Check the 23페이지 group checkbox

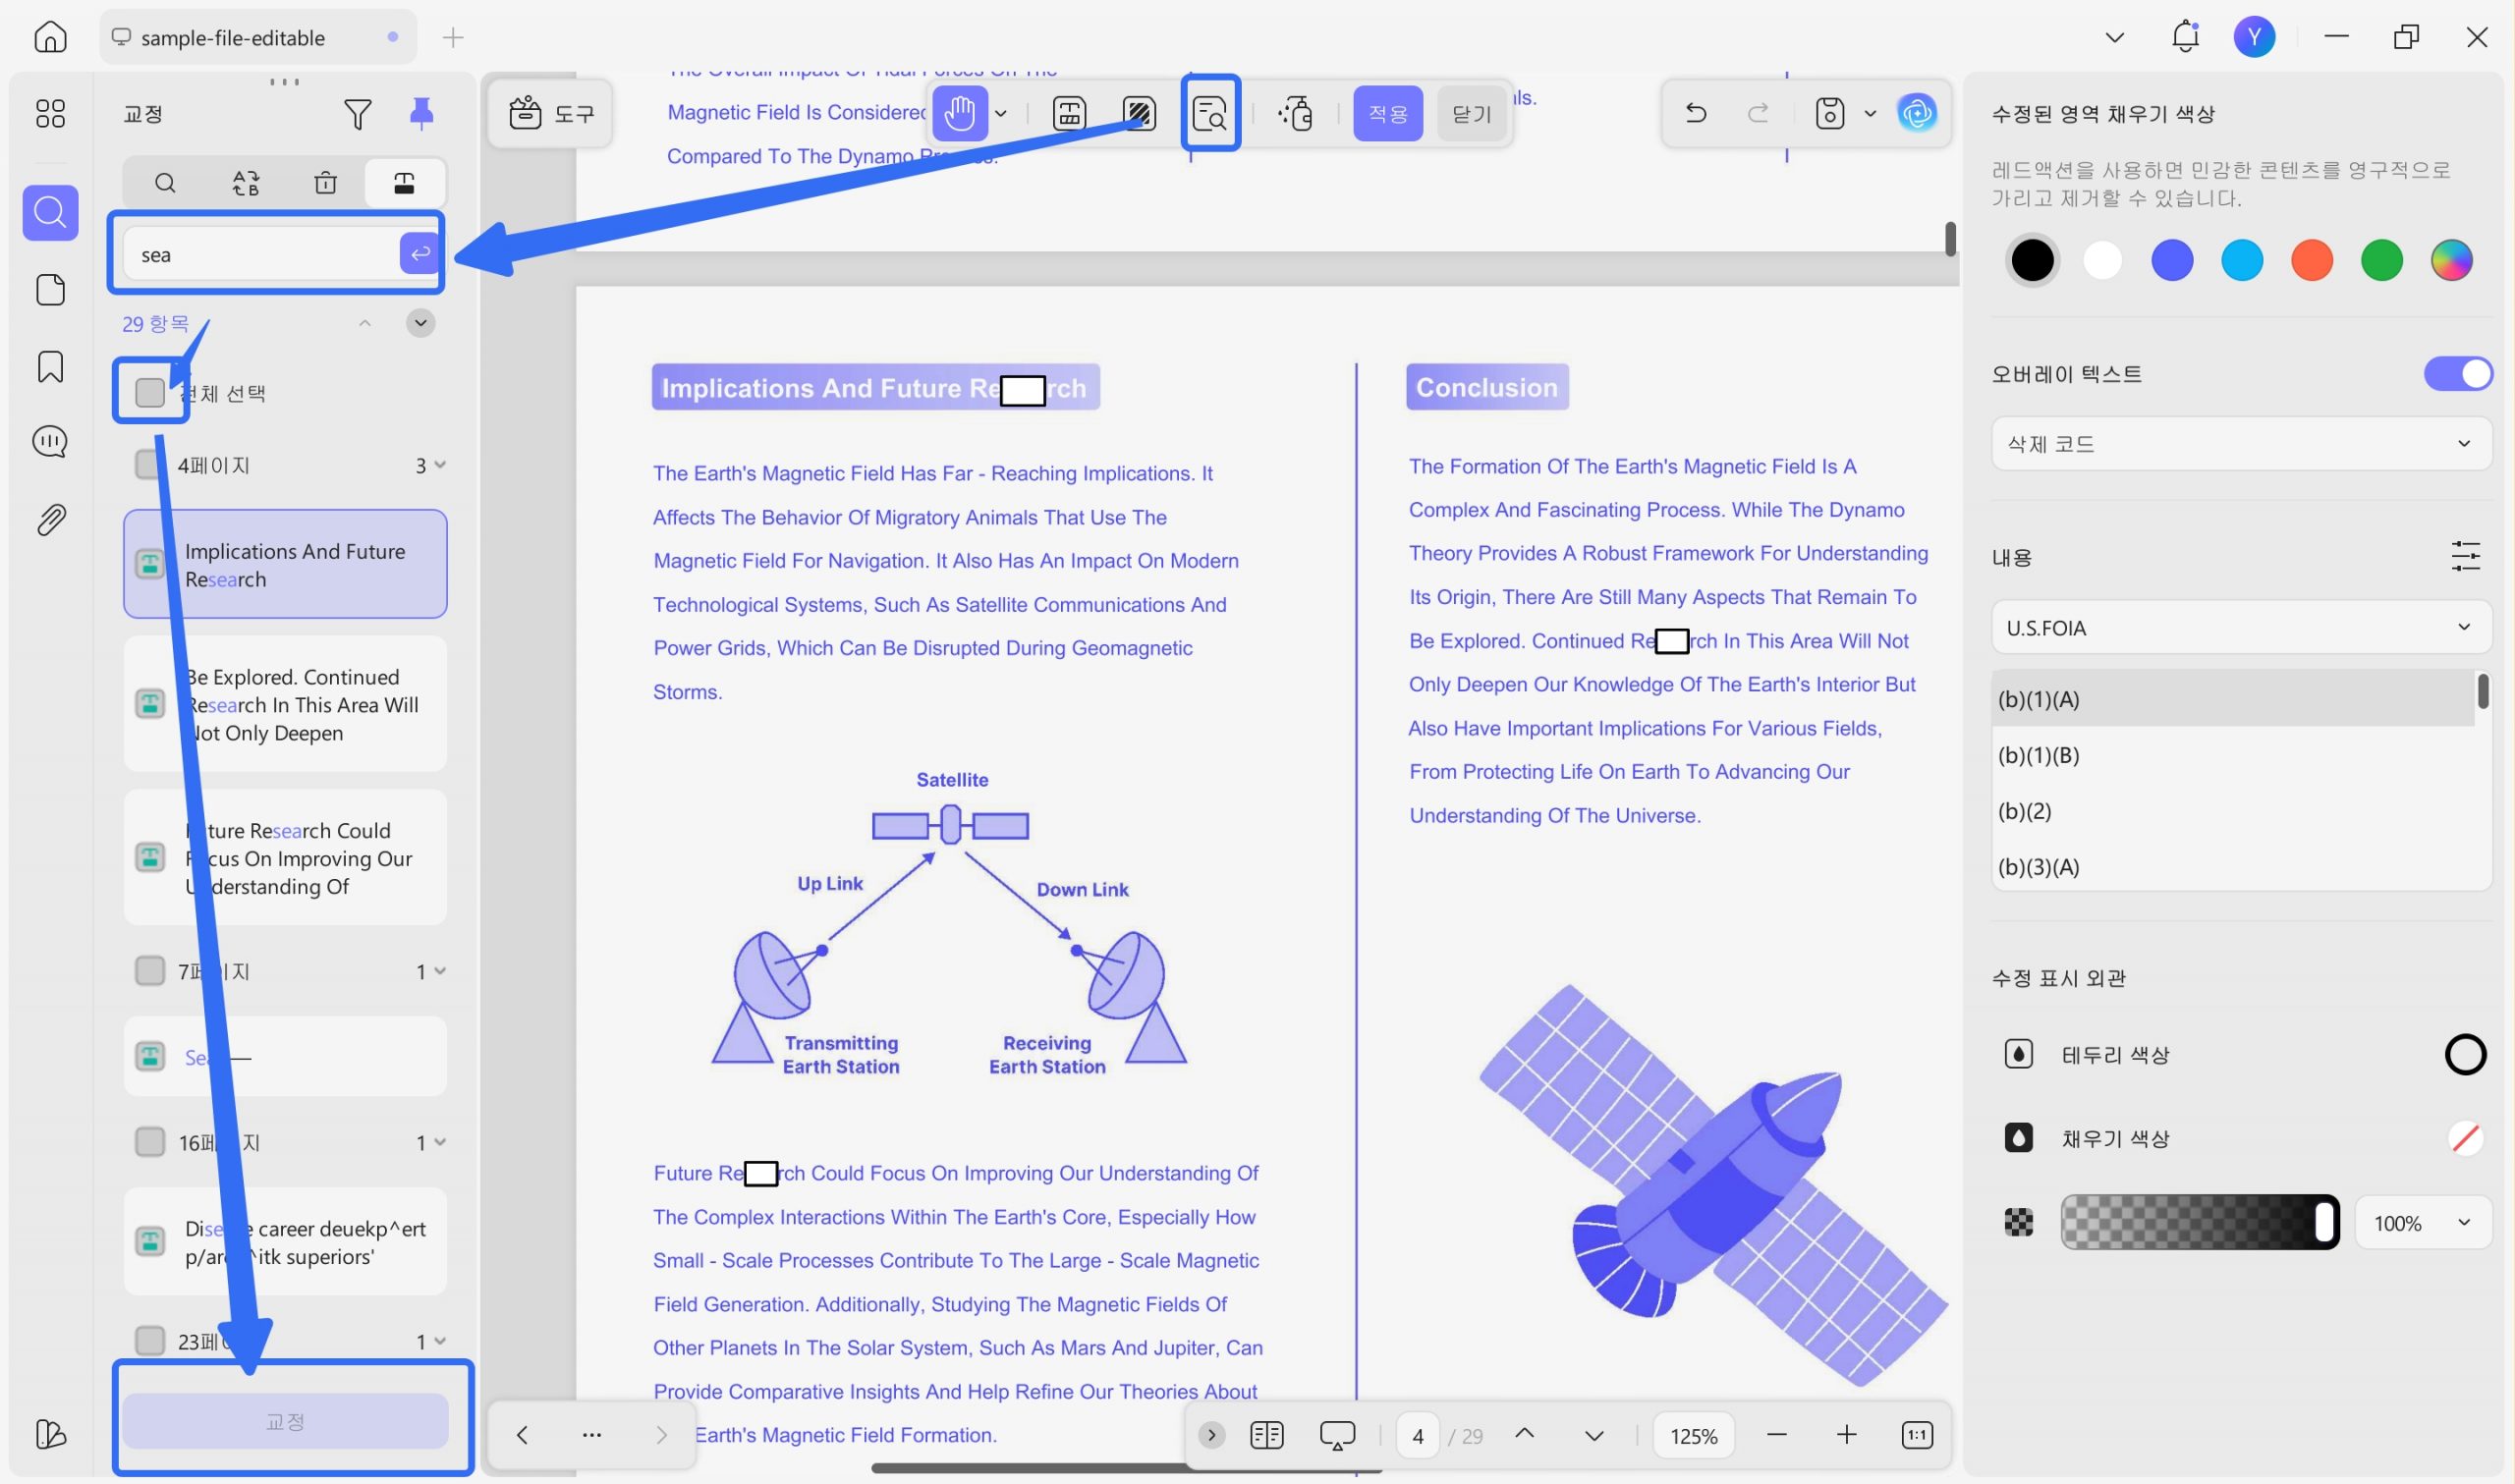149,1340
